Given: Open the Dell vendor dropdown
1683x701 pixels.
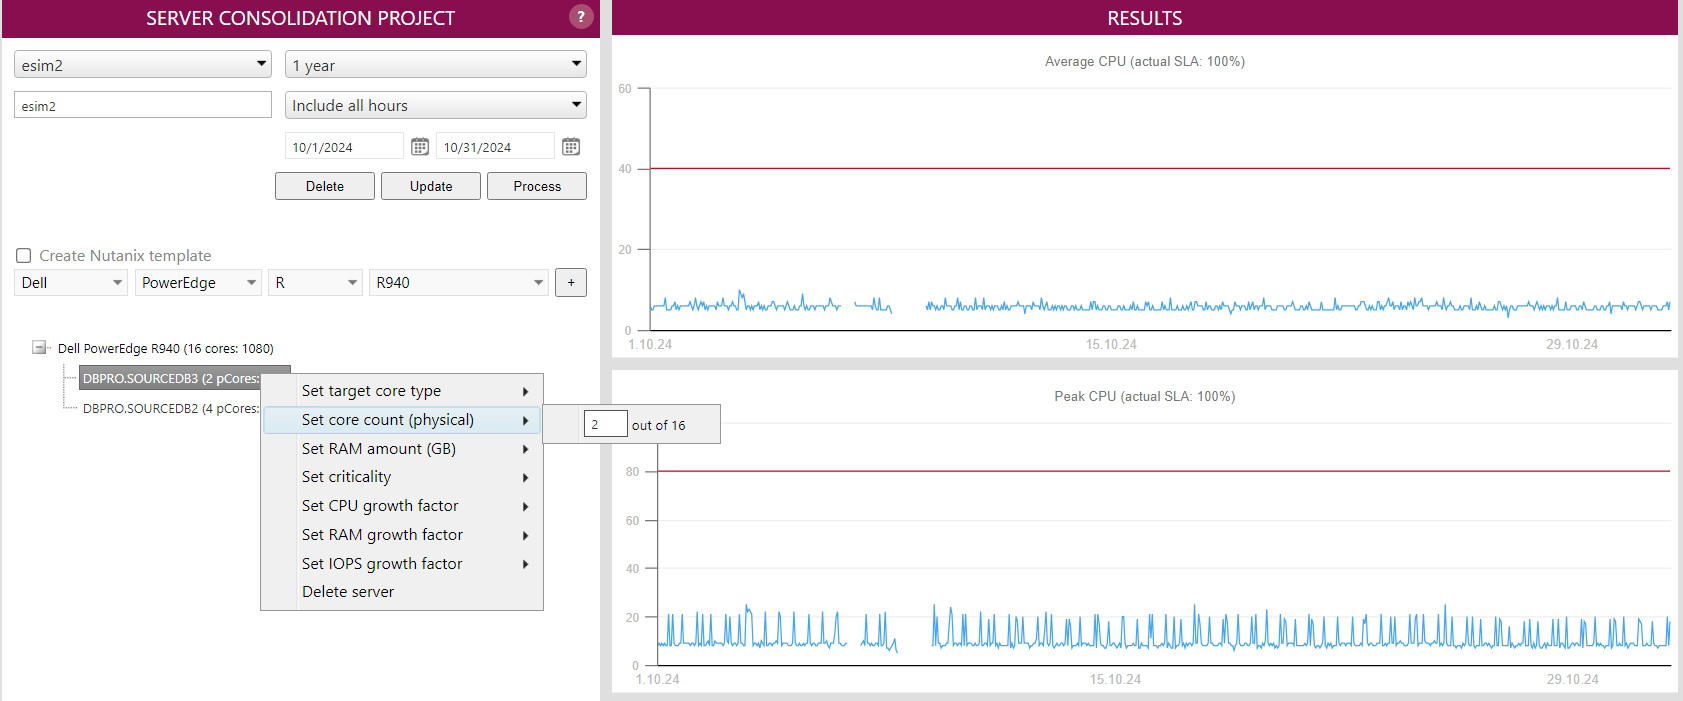Looking at the screenshot, I should (71, 283).
